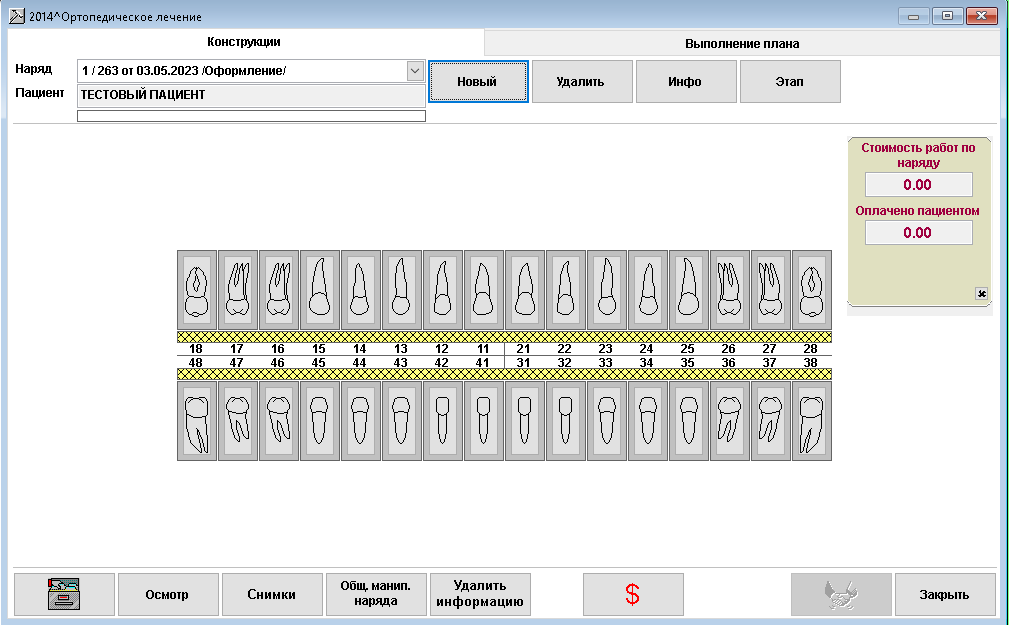Click the Оплачено пациентом amount field
Screen dimensions: 1009x625
917,233
